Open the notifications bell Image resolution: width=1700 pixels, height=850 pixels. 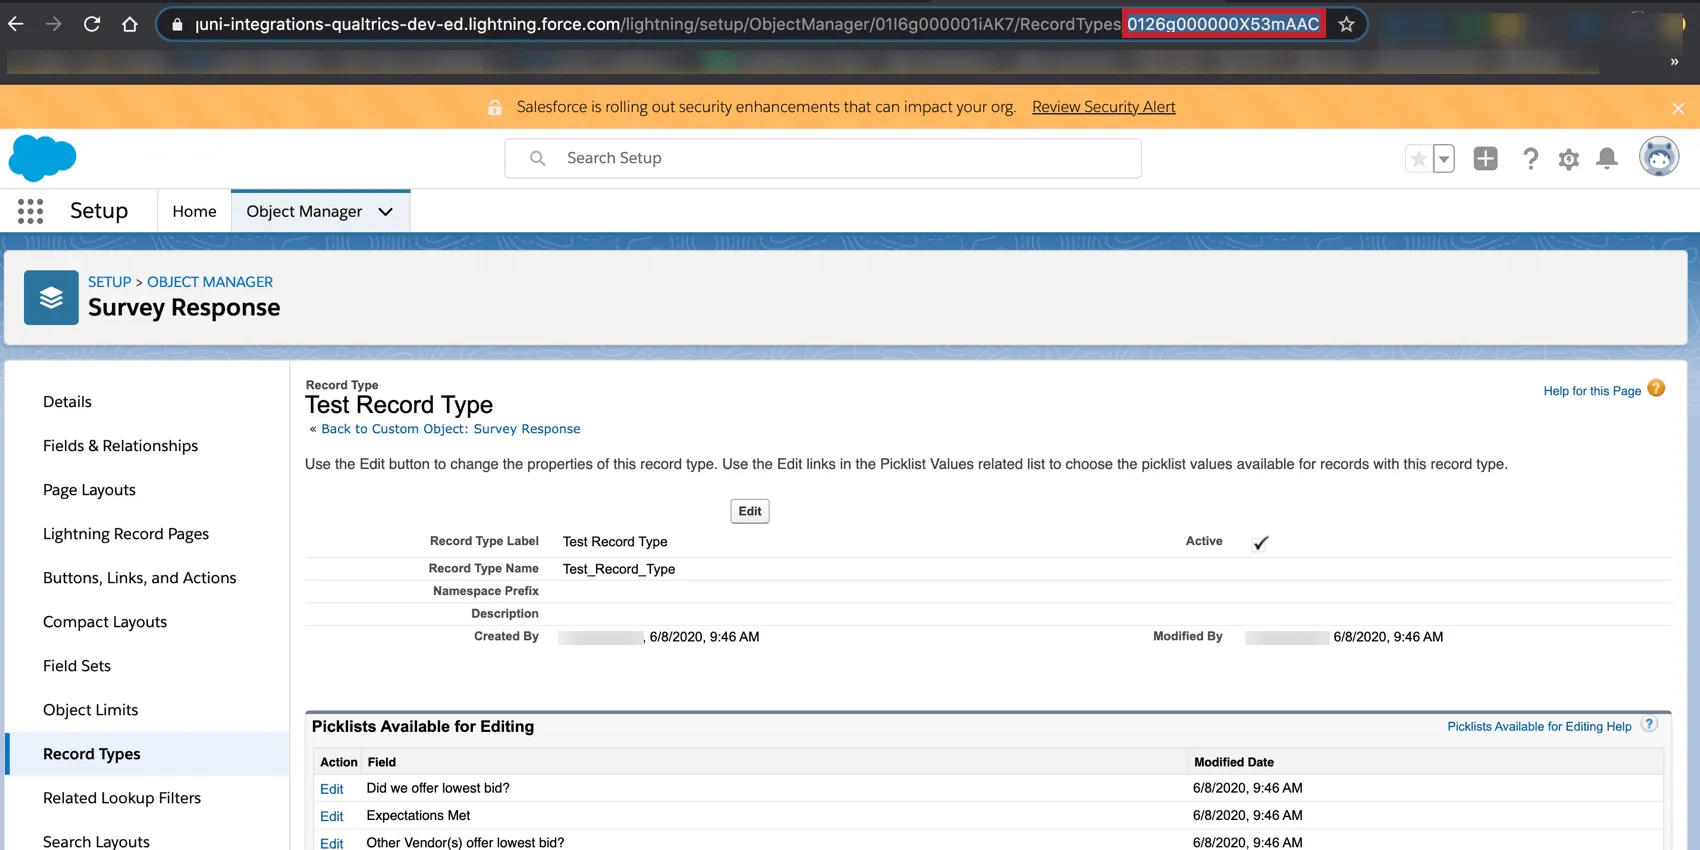click(x=1607, y=159)
